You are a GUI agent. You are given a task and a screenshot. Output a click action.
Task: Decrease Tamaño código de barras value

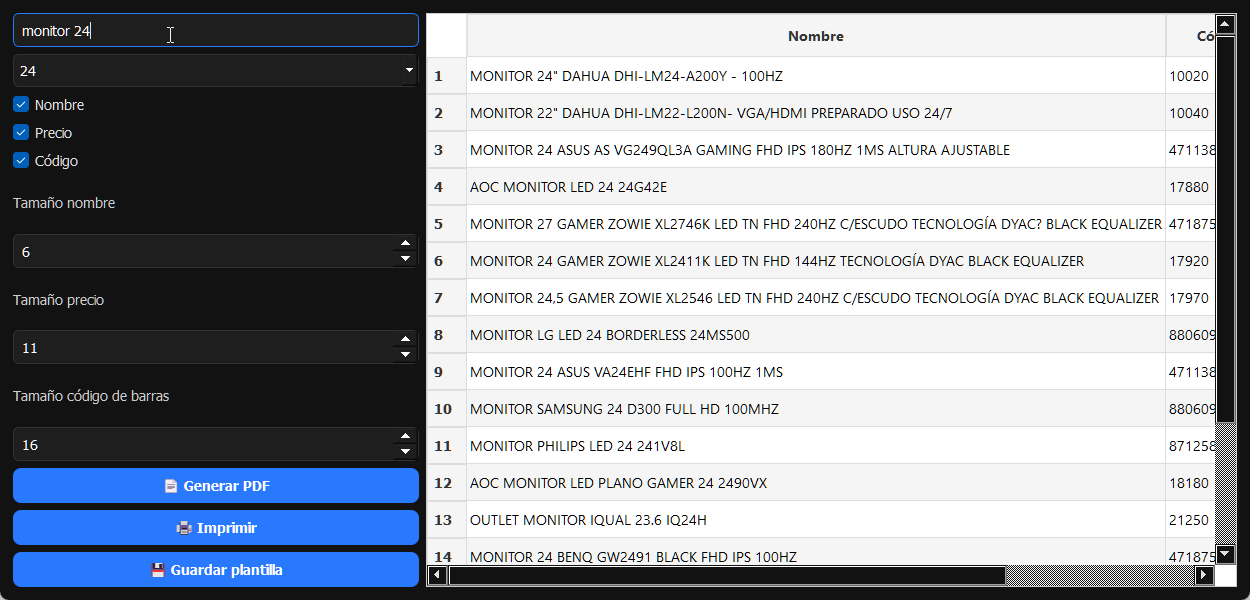click(x=405, y=452)
